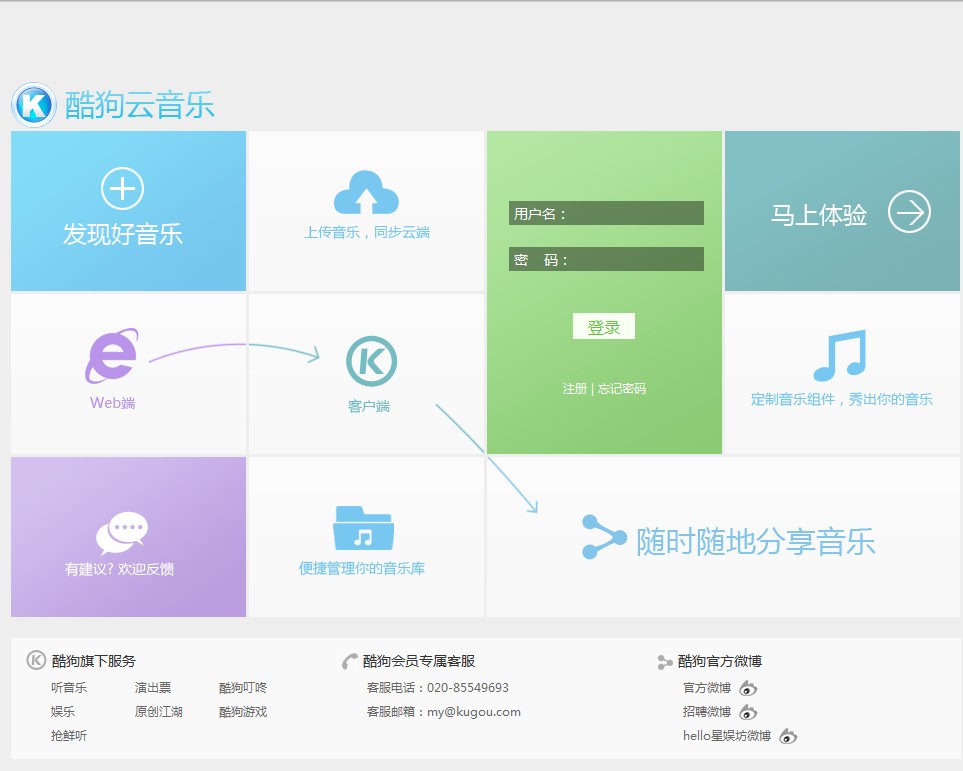Click the music folder icon

tap(364, 528)
